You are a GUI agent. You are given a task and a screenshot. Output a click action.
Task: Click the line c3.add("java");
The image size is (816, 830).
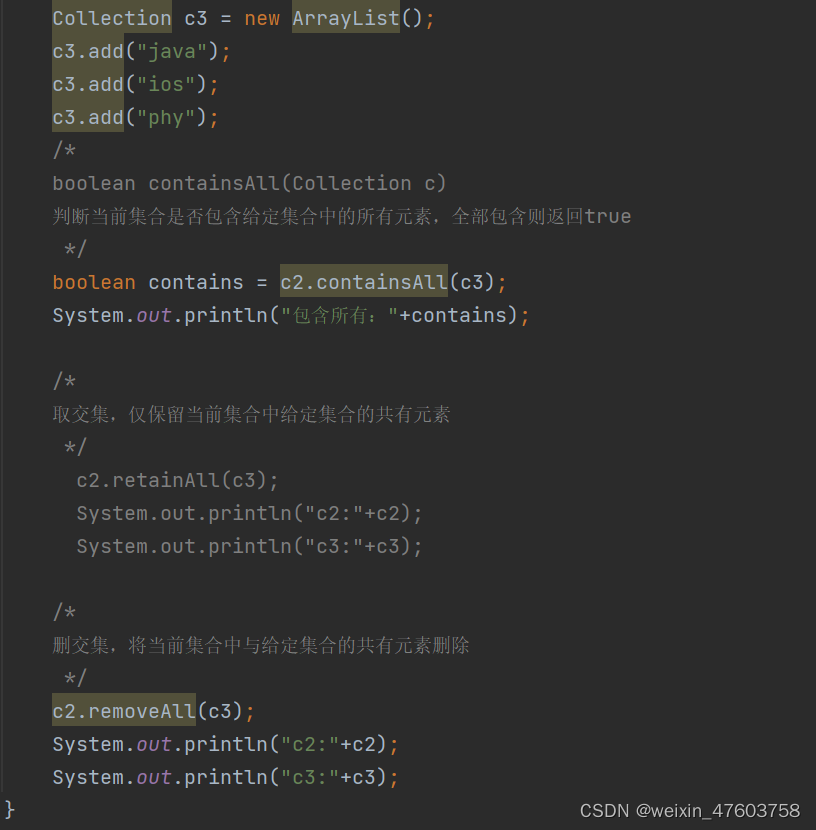(141, 52)
